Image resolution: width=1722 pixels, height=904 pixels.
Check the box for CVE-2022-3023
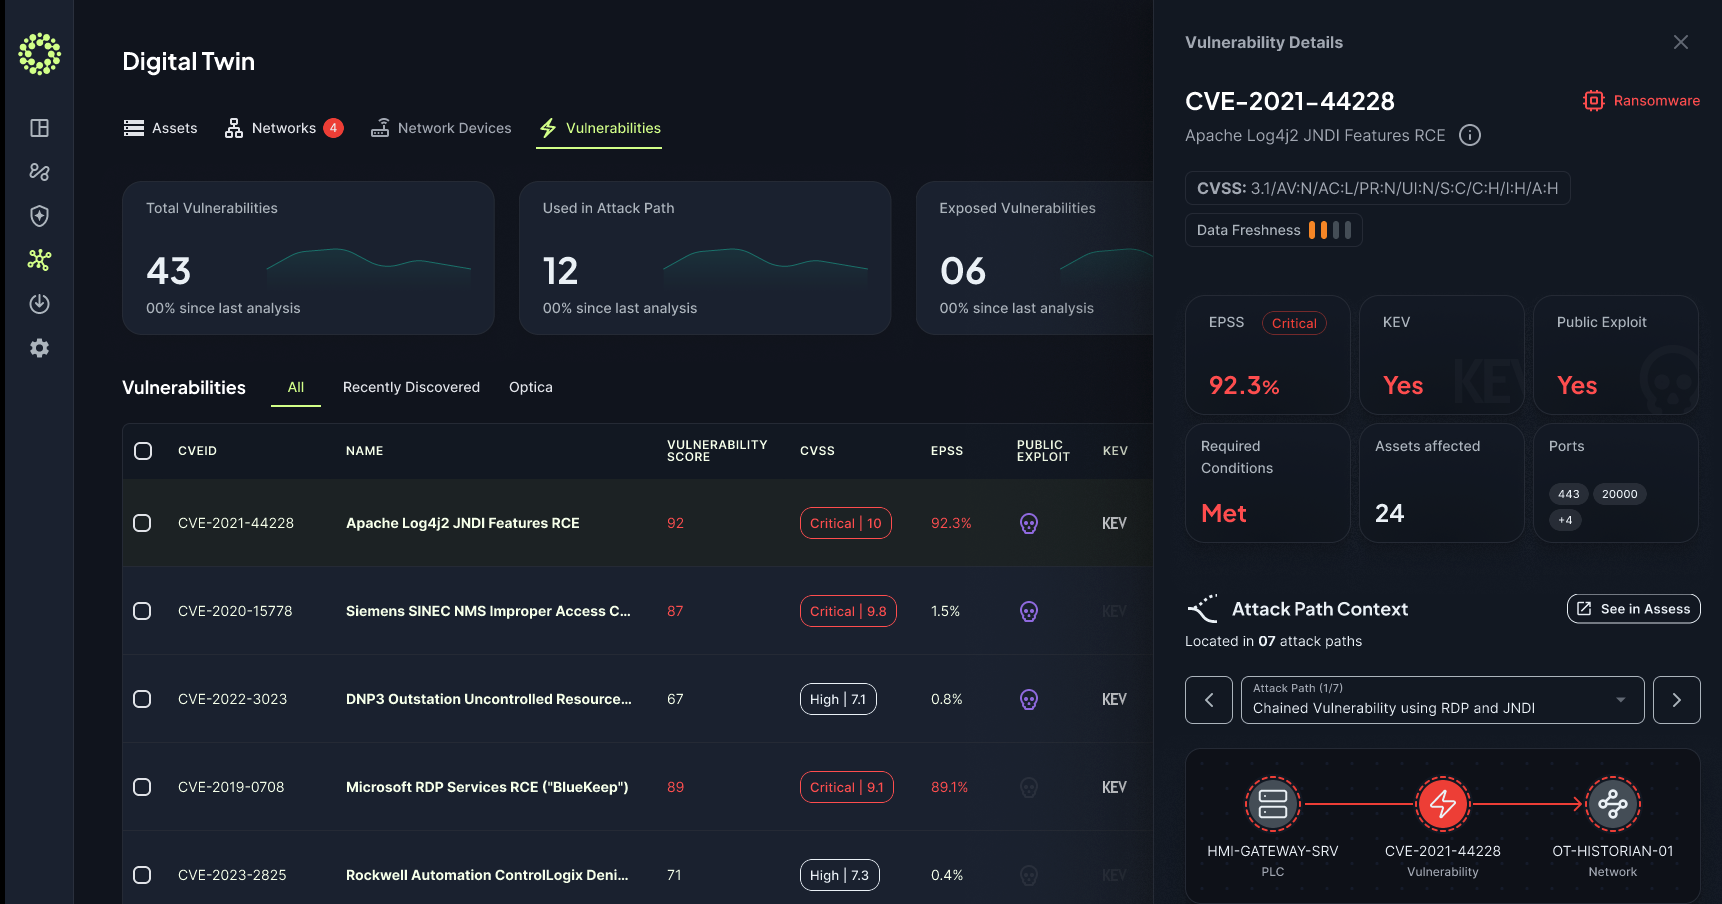pos(142,699)
